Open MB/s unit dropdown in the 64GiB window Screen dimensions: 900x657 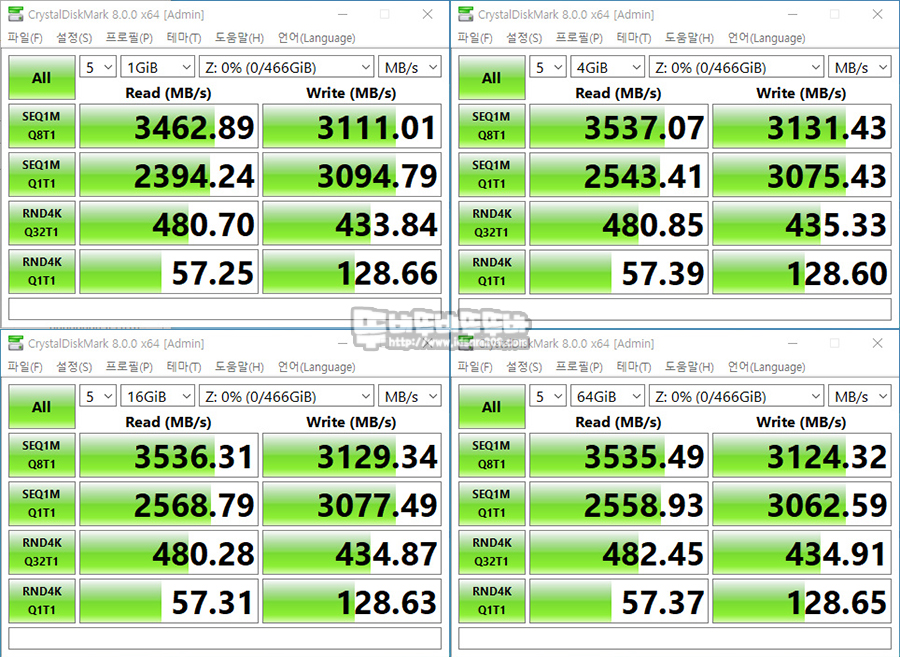pyautogui.click(x=860, y=396)
